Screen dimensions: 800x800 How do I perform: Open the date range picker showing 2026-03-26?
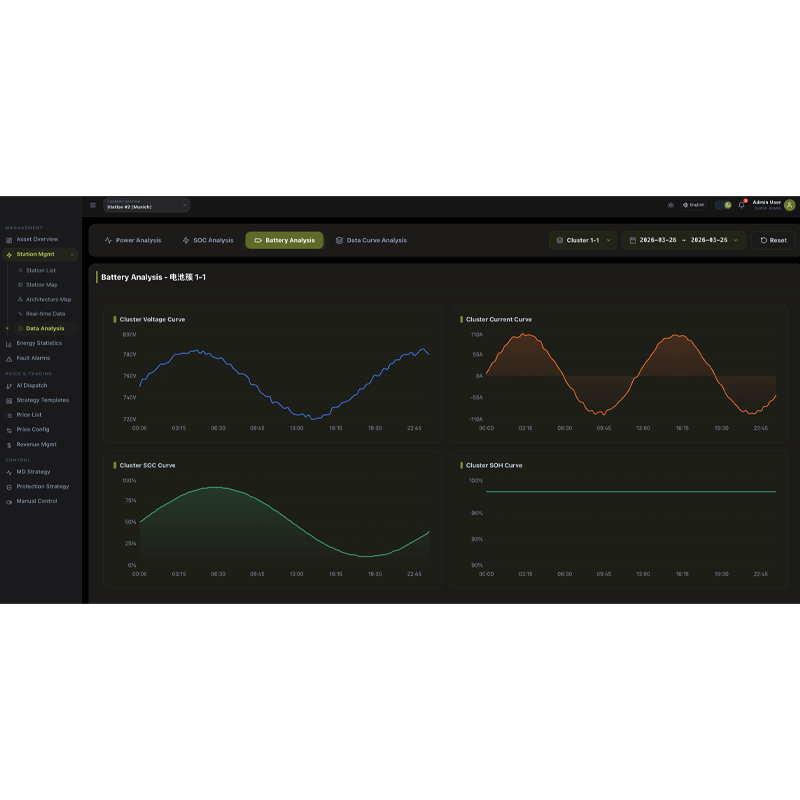click(684, 240)
